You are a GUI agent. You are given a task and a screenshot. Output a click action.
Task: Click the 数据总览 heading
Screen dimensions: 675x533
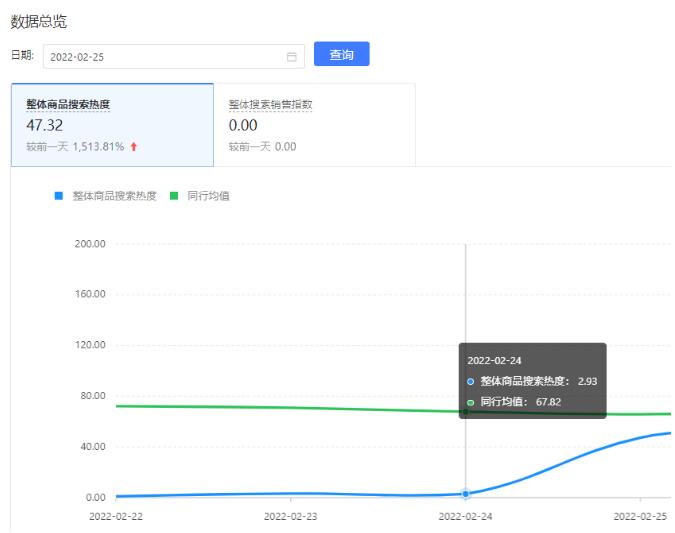click(39, 22)
